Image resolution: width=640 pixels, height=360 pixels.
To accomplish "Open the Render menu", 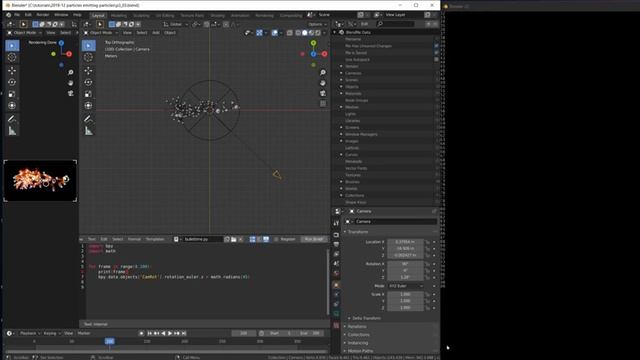I will pyautogui.click(x=42, y=15).
